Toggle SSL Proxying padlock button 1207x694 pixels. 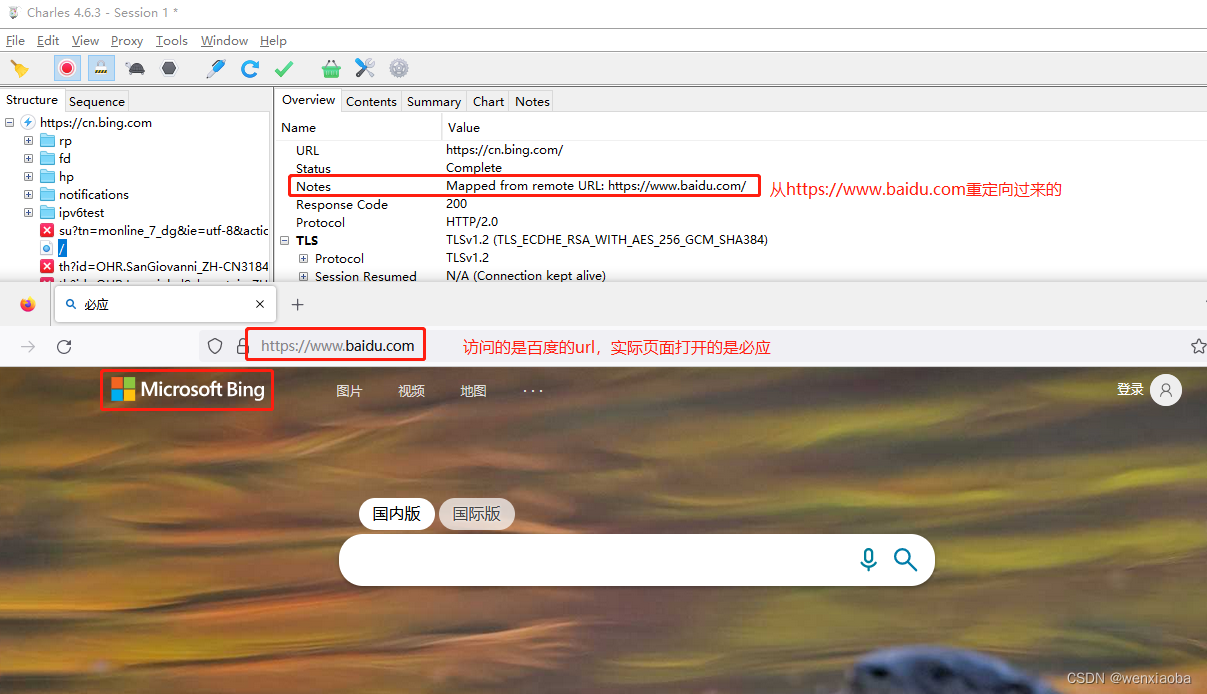coord(100,68)
